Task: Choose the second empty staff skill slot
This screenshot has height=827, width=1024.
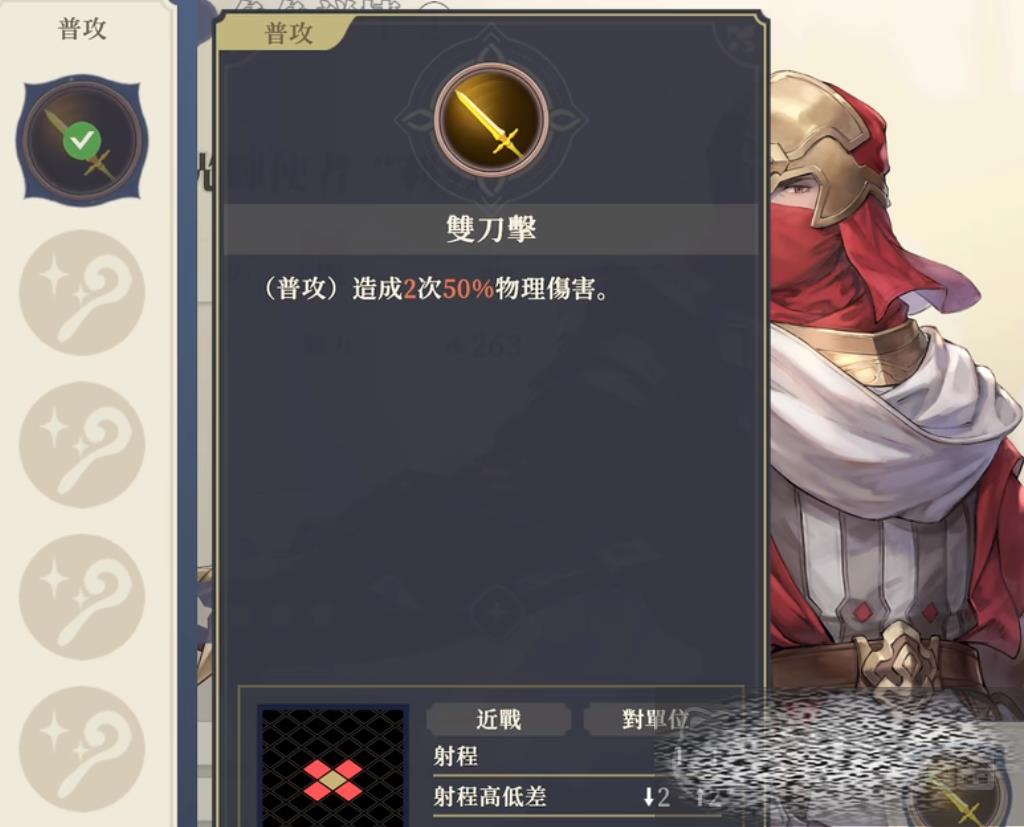Action: [82, 445]
